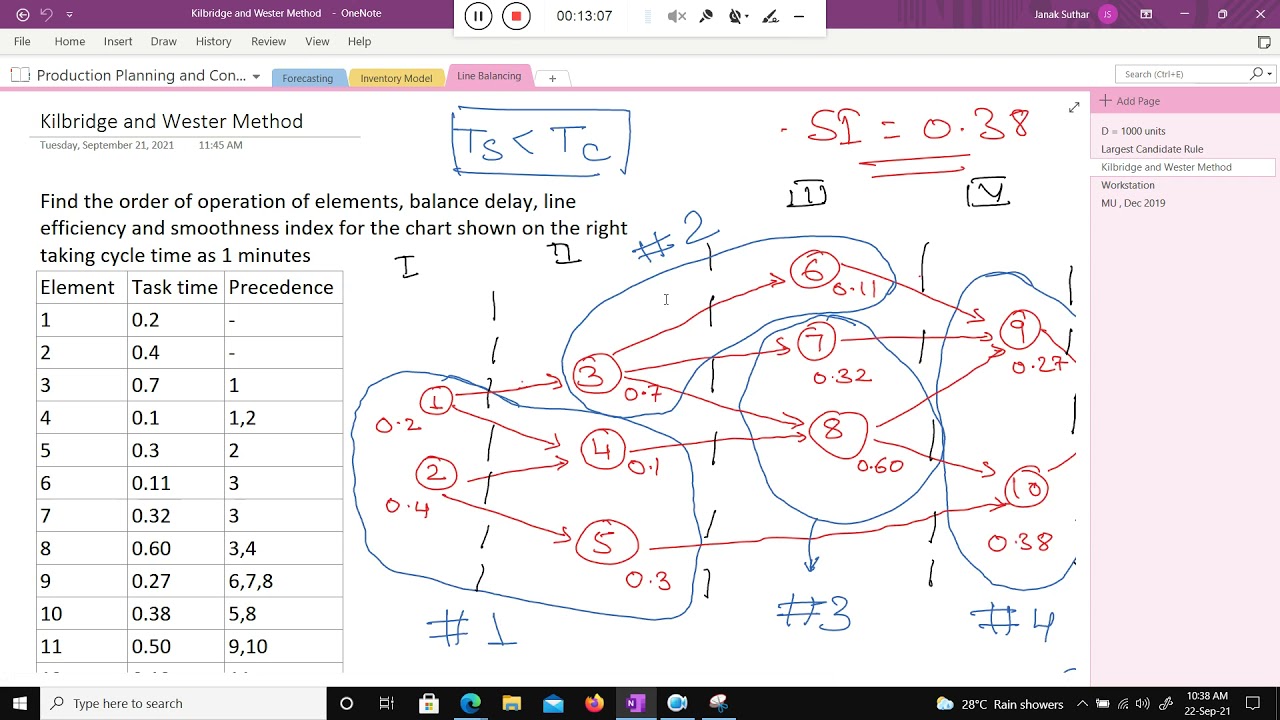1280x720 pixels.
Task: Create a new section with plus tab
Action: point(552,78)
